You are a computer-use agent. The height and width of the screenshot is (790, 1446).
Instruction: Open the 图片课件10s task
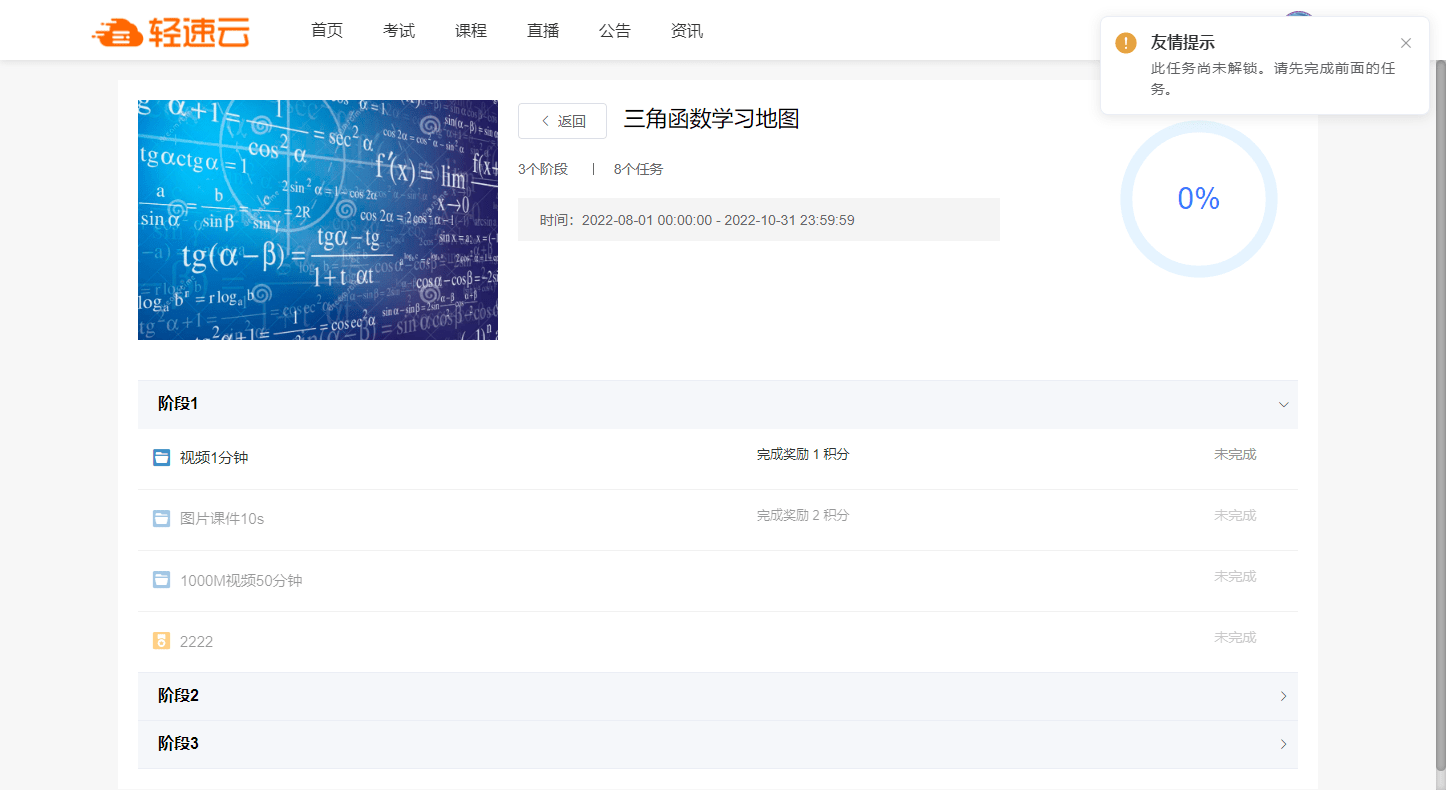coord(222,519)
